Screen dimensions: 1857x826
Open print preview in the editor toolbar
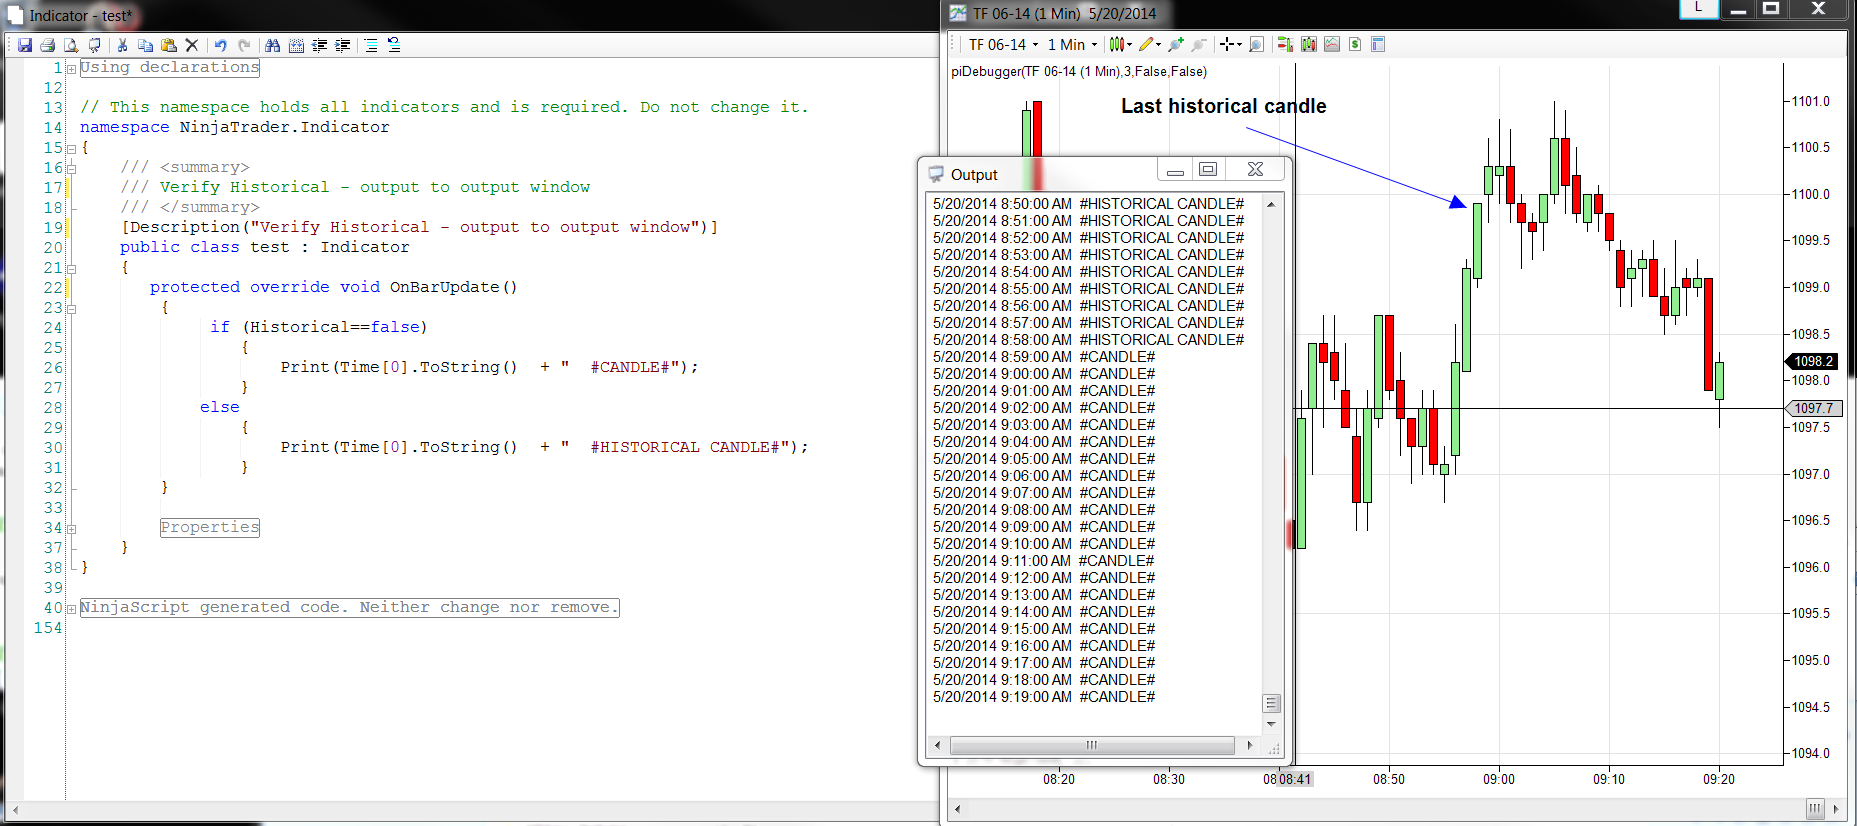(71, 45)
